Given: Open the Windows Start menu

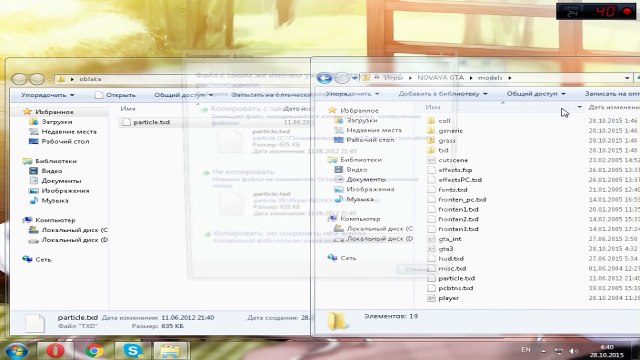Looking at the screenshot, I should pos(16,351).
